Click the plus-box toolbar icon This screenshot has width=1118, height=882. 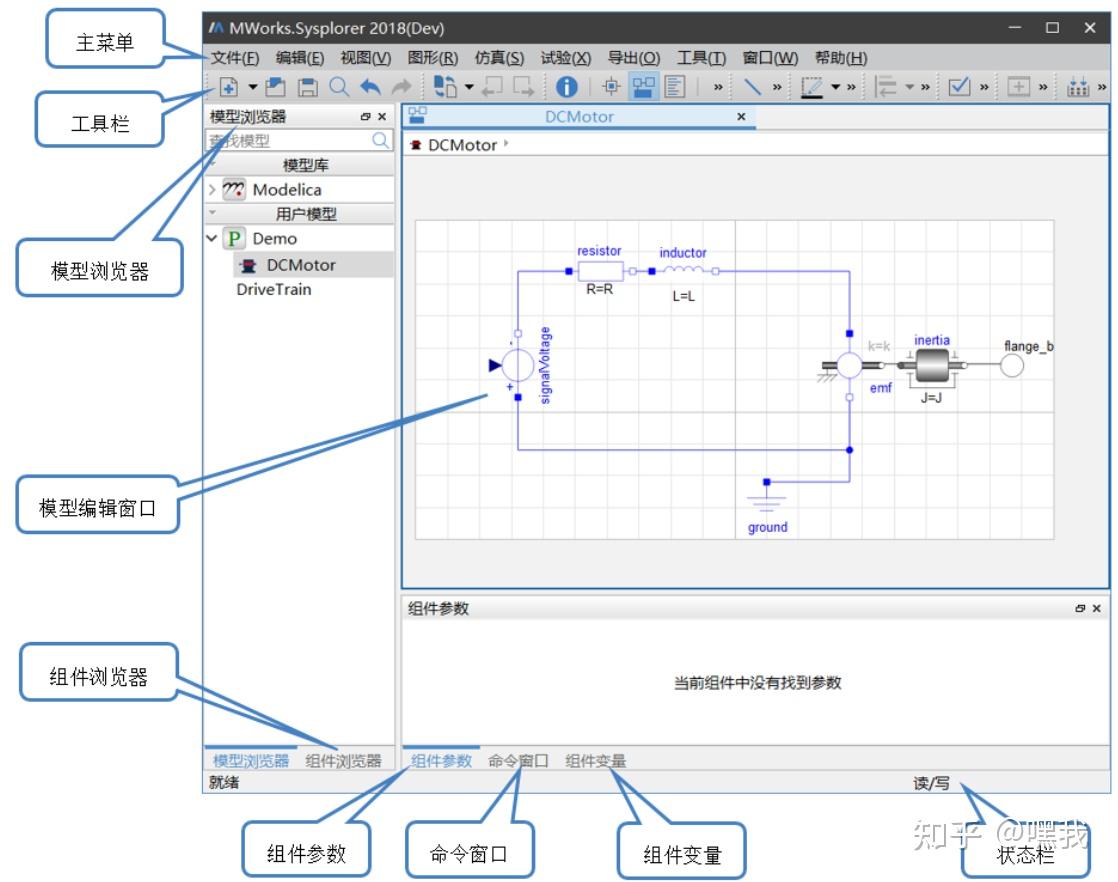click(x=1018, y=87)
